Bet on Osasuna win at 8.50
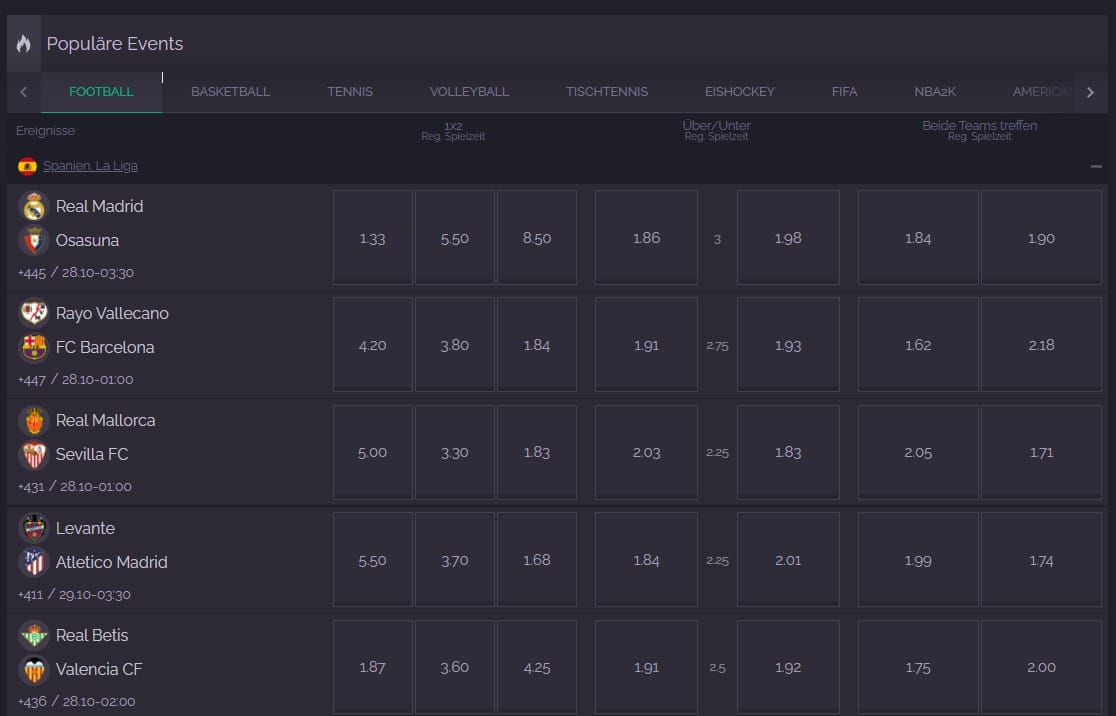Viewport: 1116px width, 716px height. click(537, 238)
